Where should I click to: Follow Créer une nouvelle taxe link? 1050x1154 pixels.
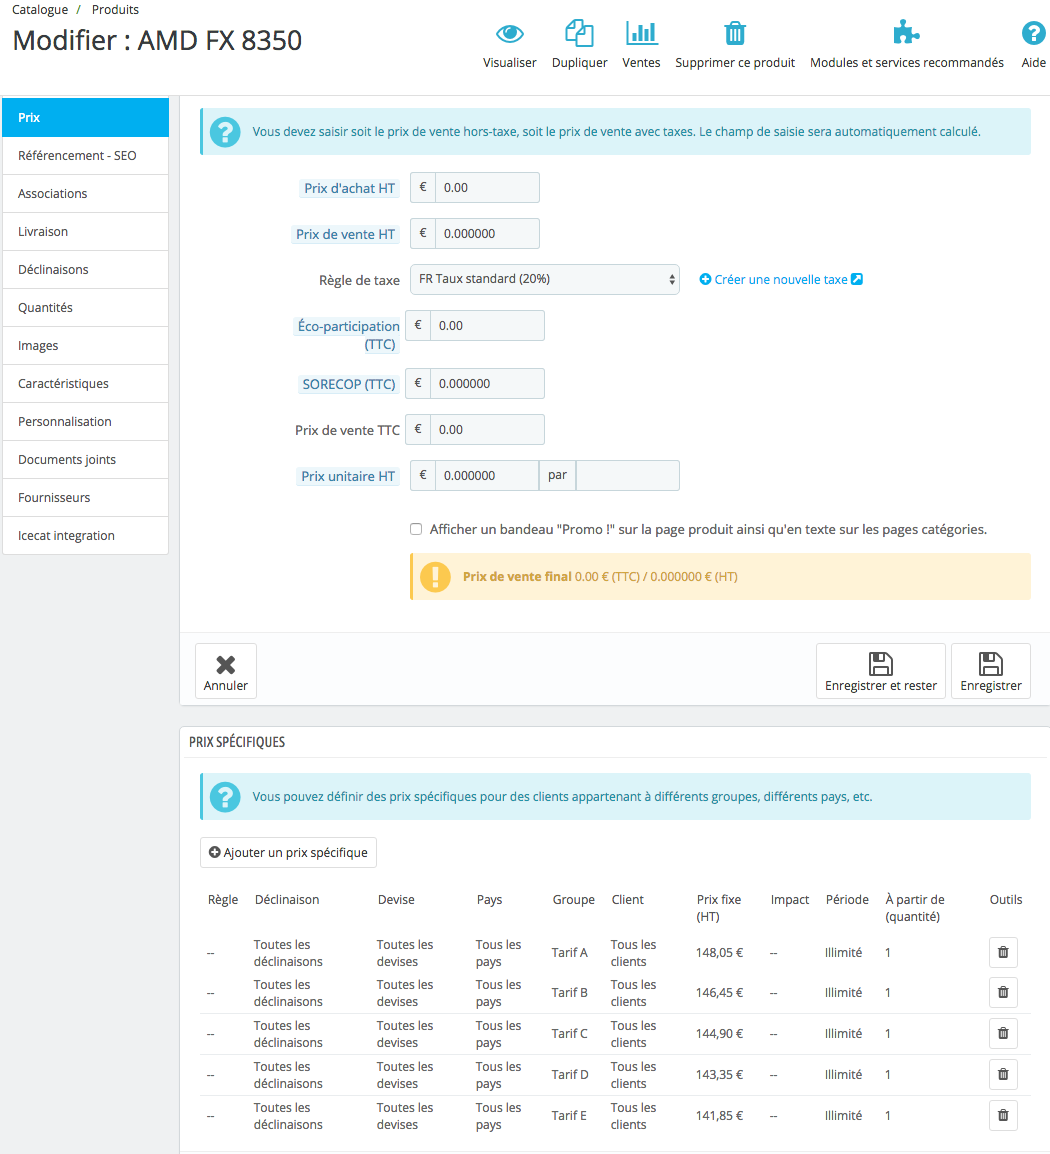[781, 280]
